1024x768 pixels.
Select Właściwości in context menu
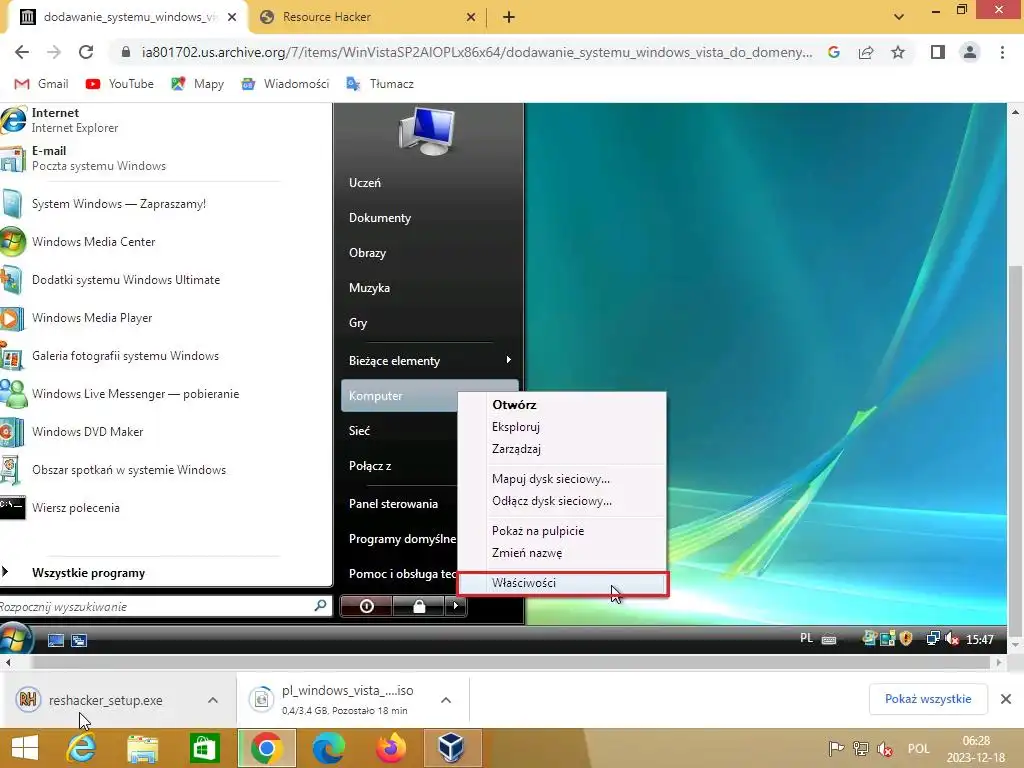[x=563, y=583]
